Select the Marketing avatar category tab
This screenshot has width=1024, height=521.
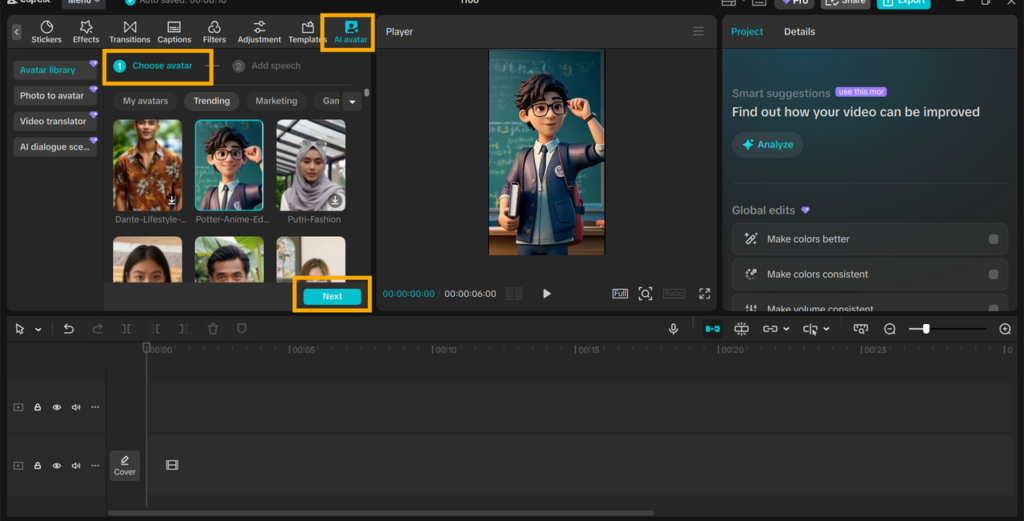276,101
